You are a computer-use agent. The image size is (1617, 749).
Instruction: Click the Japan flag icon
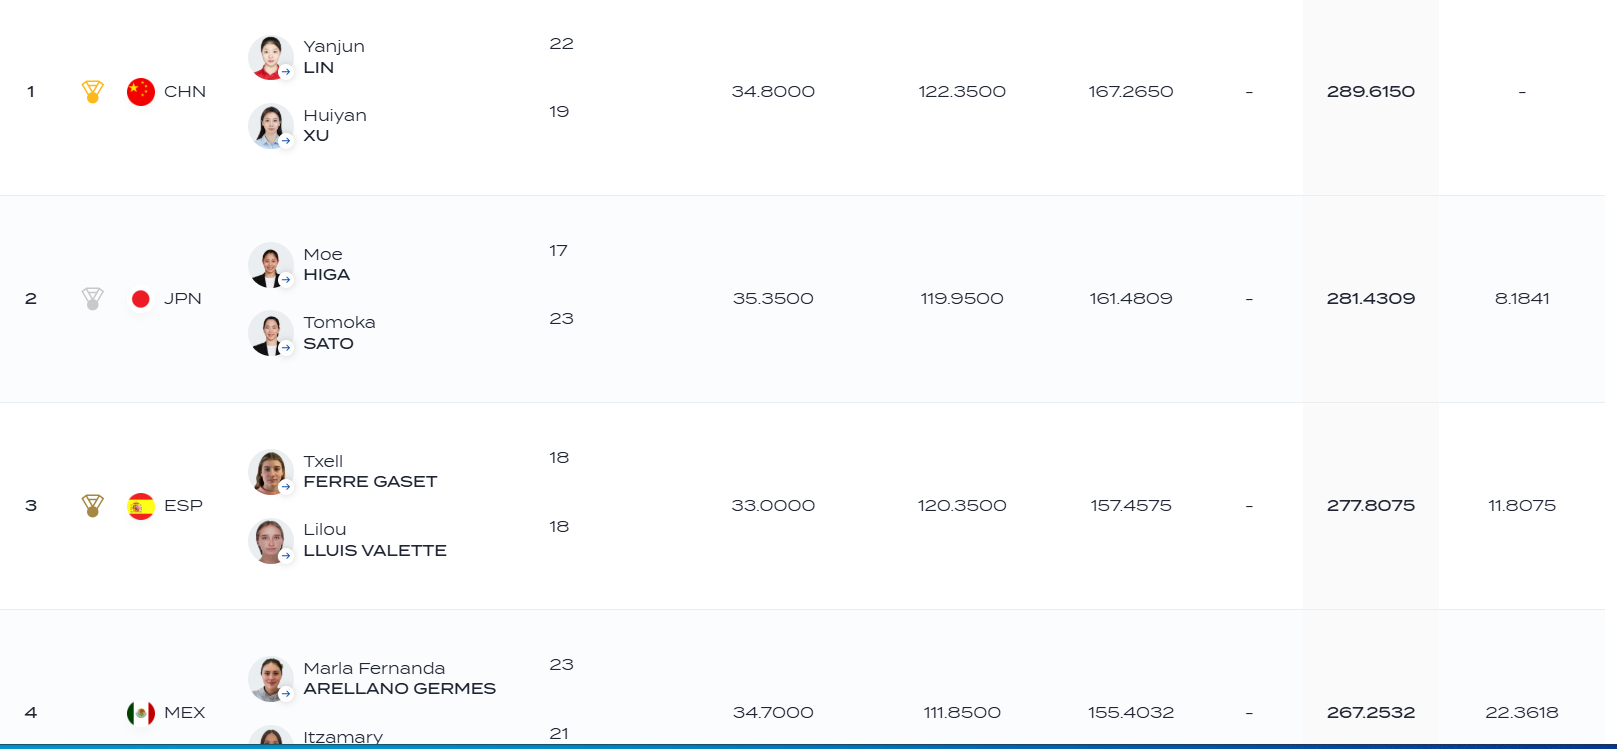(141, 298)
